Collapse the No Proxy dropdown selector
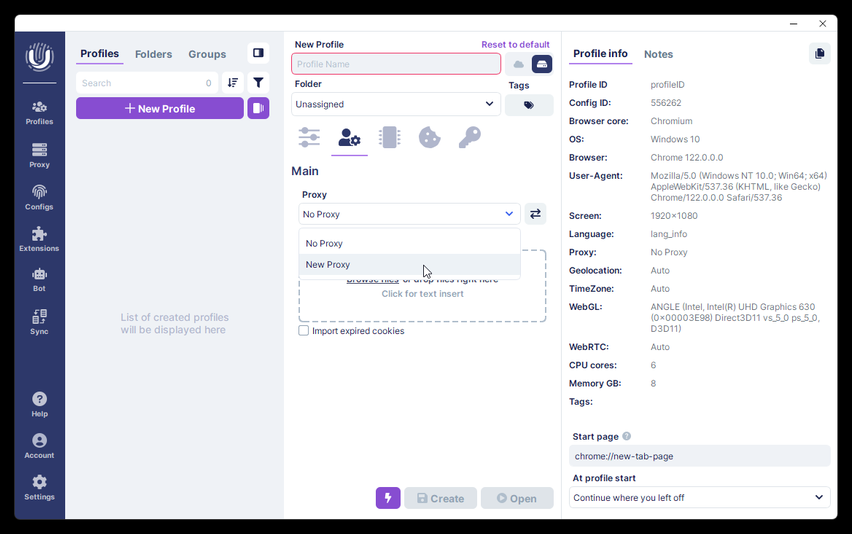The image size is (852, 534). click(x=409, y=214)
